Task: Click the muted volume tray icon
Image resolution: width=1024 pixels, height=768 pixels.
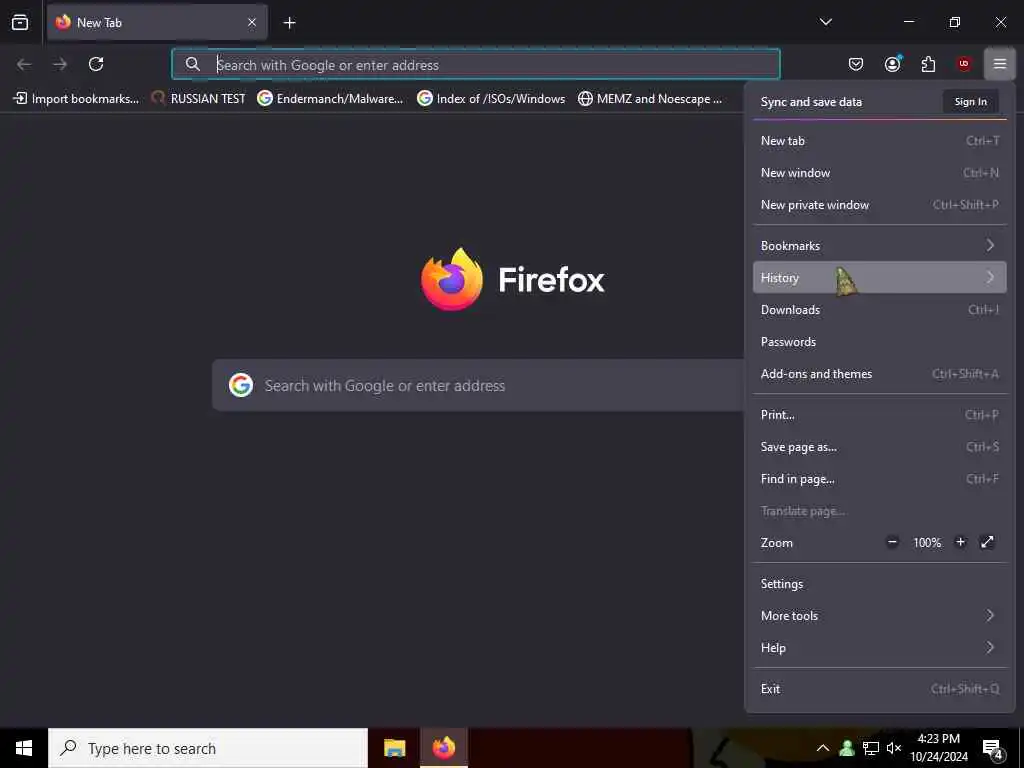Action: tap(894, 748)
